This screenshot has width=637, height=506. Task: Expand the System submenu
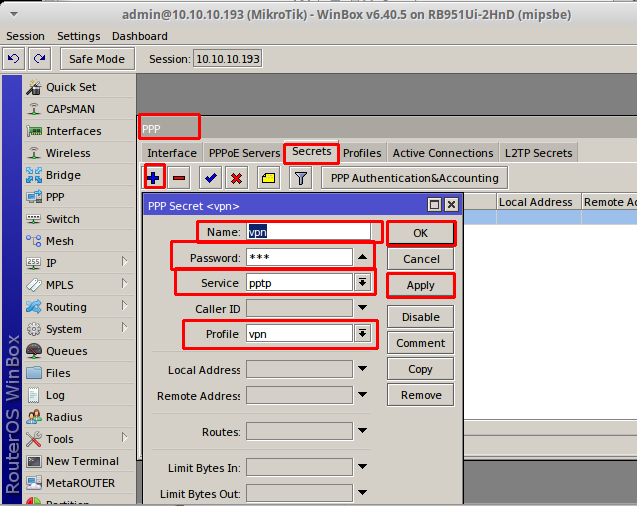pos(125,328)
